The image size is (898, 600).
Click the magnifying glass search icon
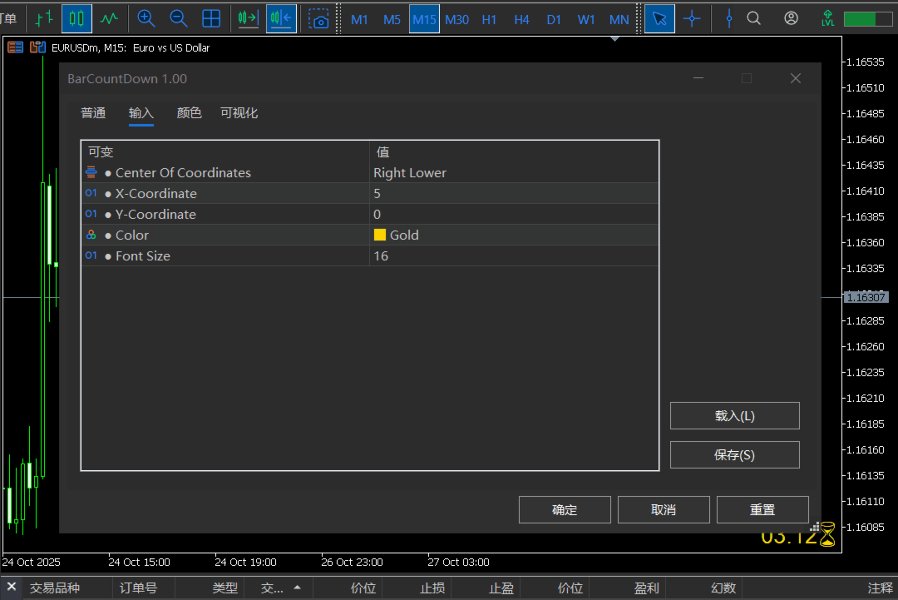click(753, 17)
